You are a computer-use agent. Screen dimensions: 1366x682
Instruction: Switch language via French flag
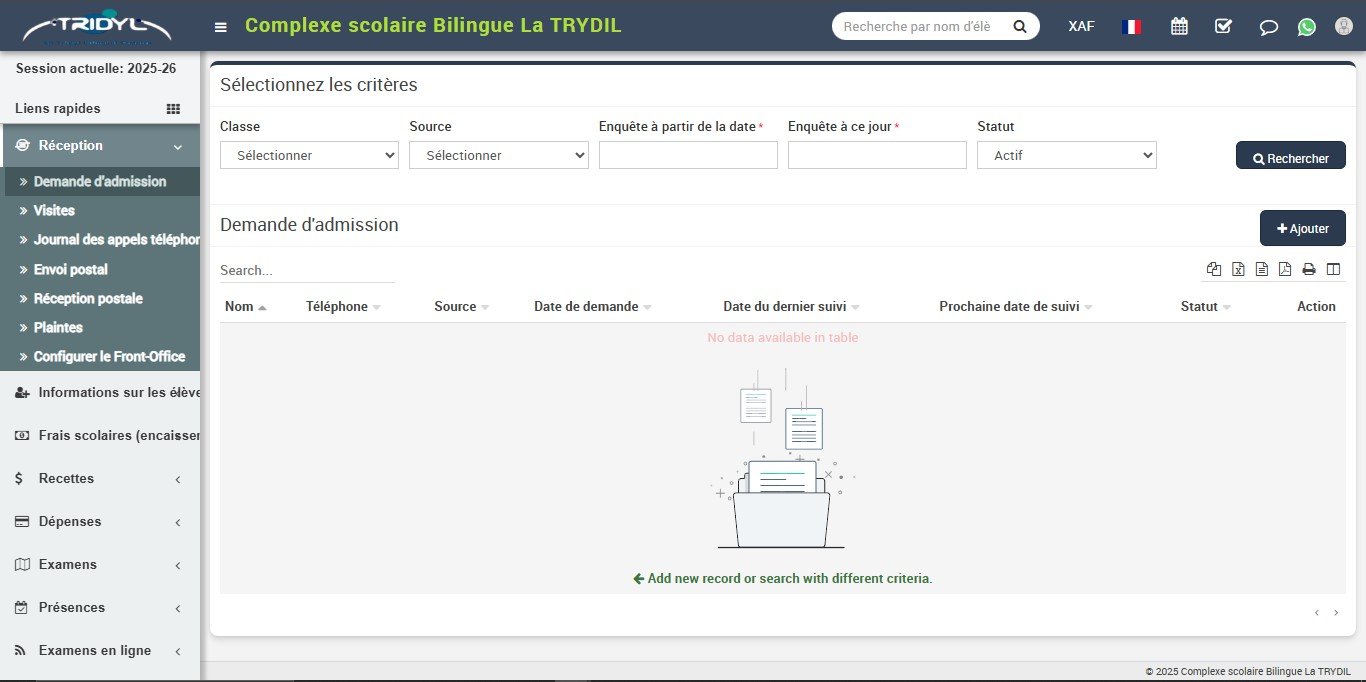coord(1132,27)
